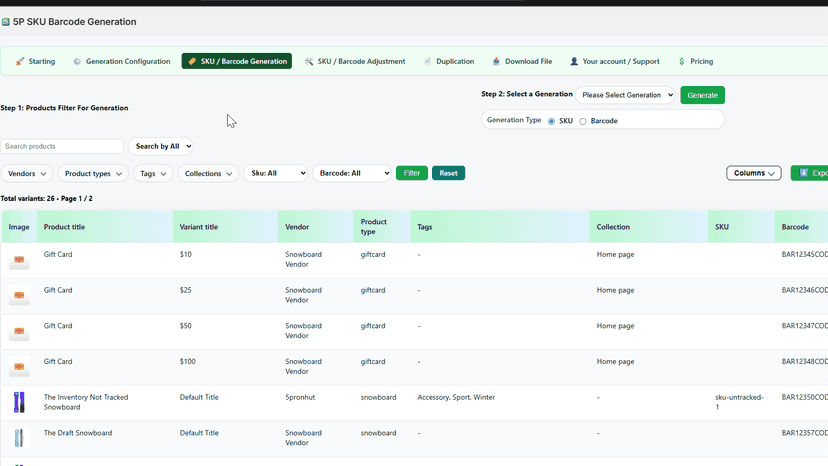828x466 pixels.
Task: Click the 5P SKU Barcode Generation app icon
Action: pos(6,22)
